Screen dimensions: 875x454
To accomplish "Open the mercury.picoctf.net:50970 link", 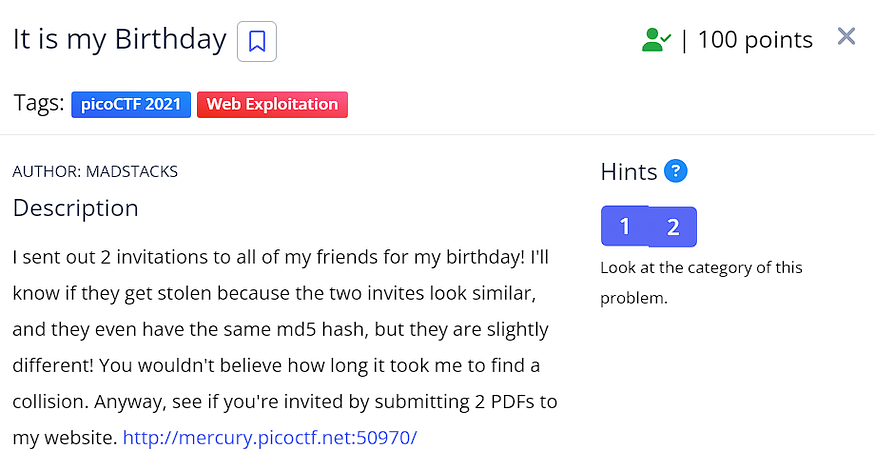I will point(269,437).
